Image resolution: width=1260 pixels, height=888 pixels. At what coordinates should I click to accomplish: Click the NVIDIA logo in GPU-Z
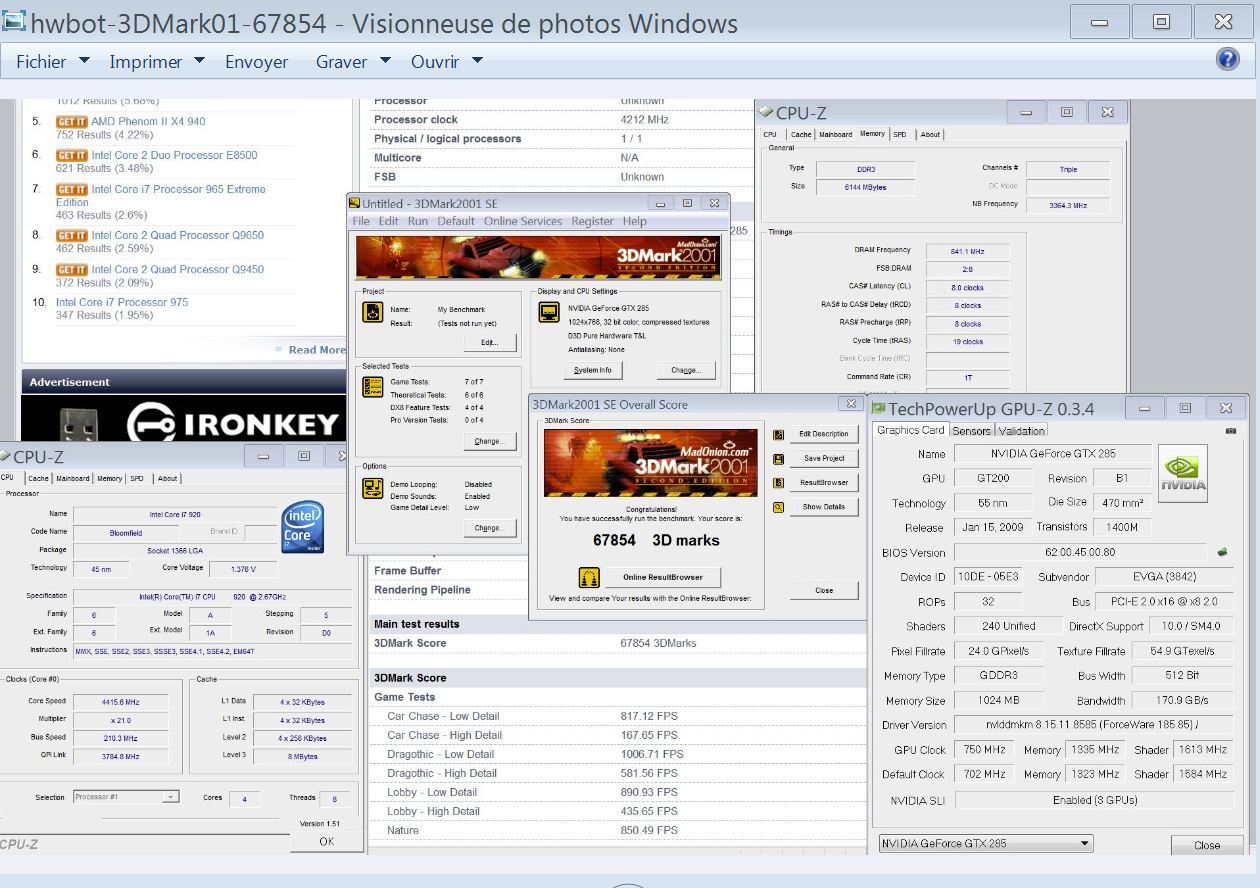[1183, 473]
